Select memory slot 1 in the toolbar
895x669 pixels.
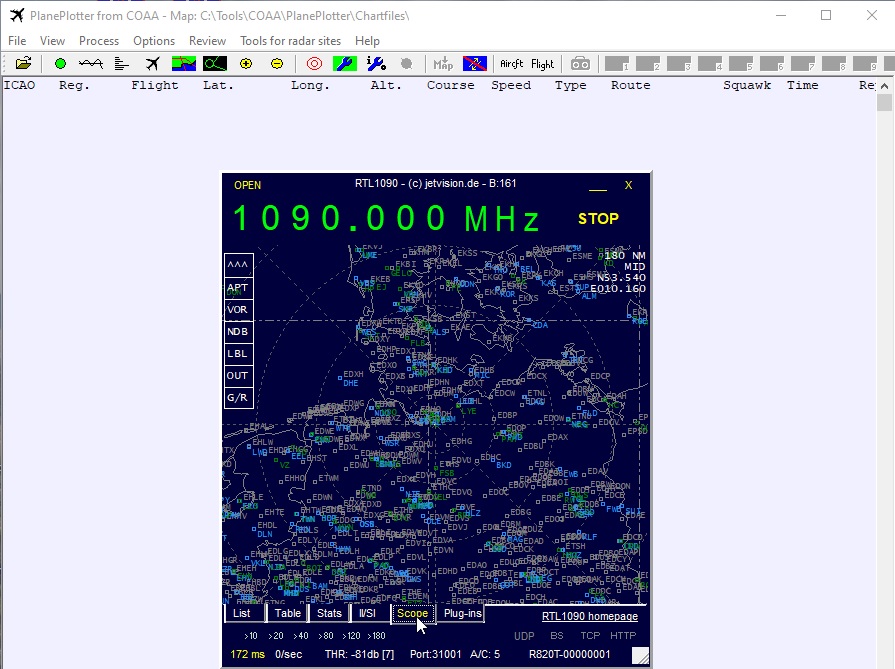point(617,63)
